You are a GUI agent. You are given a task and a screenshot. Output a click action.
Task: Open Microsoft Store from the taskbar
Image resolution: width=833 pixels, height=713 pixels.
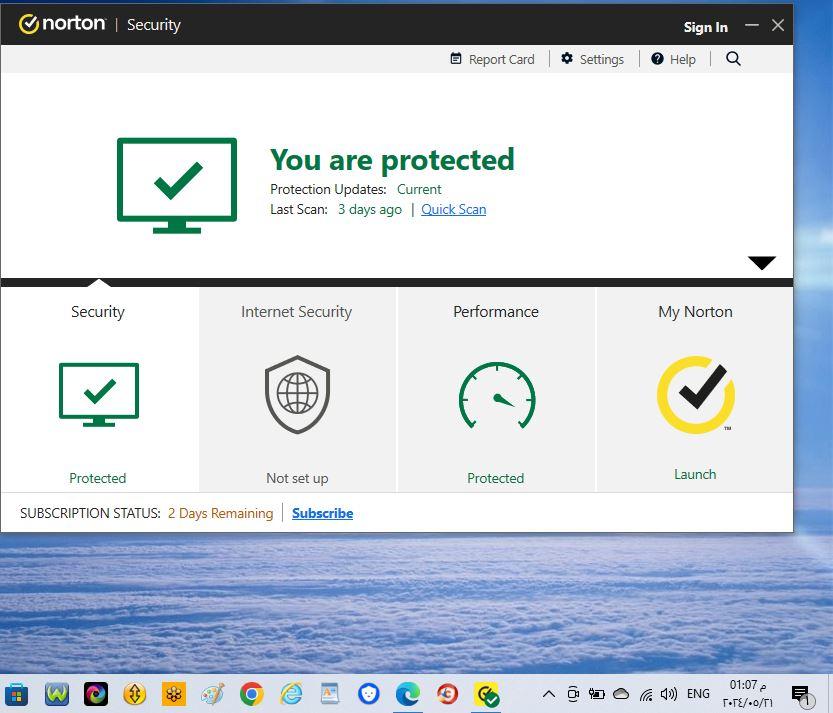16,694
